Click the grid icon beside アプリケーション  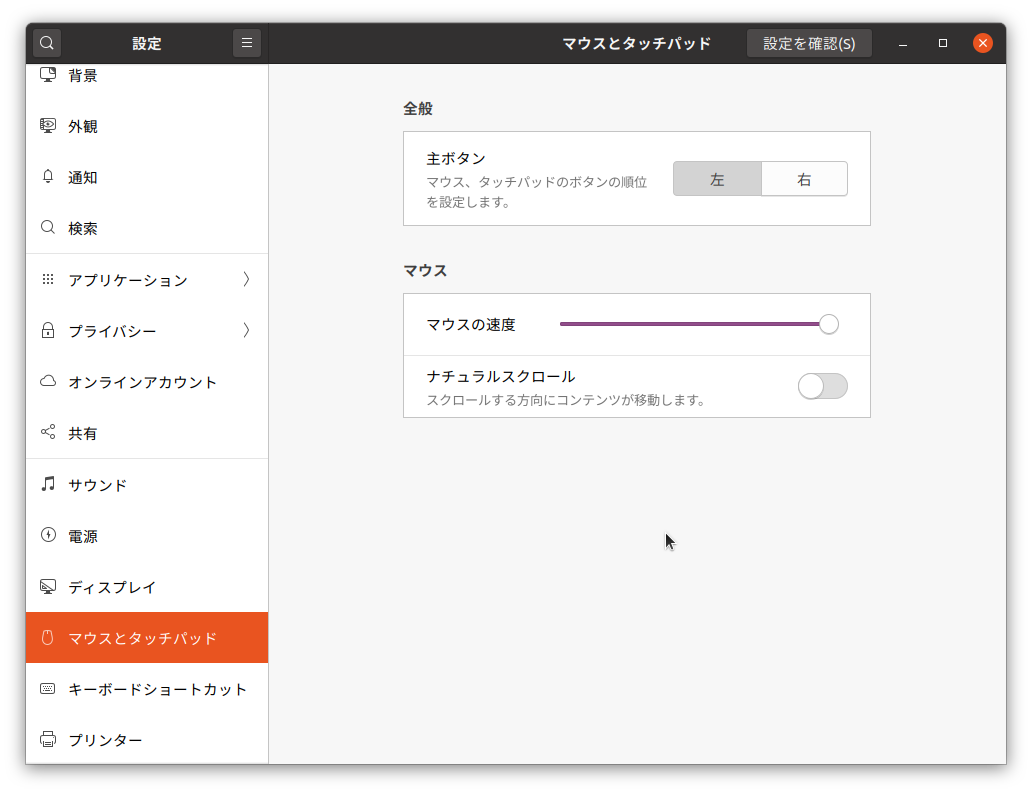48,279
